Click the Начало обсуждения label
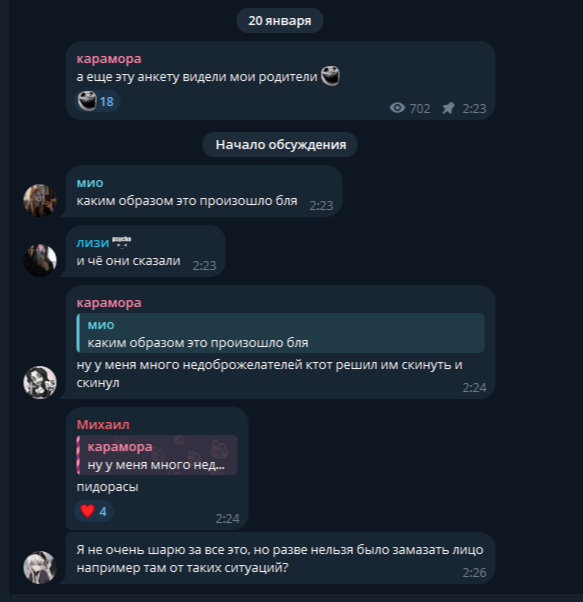This screenshot has width=583, height=602. point(280,144)
